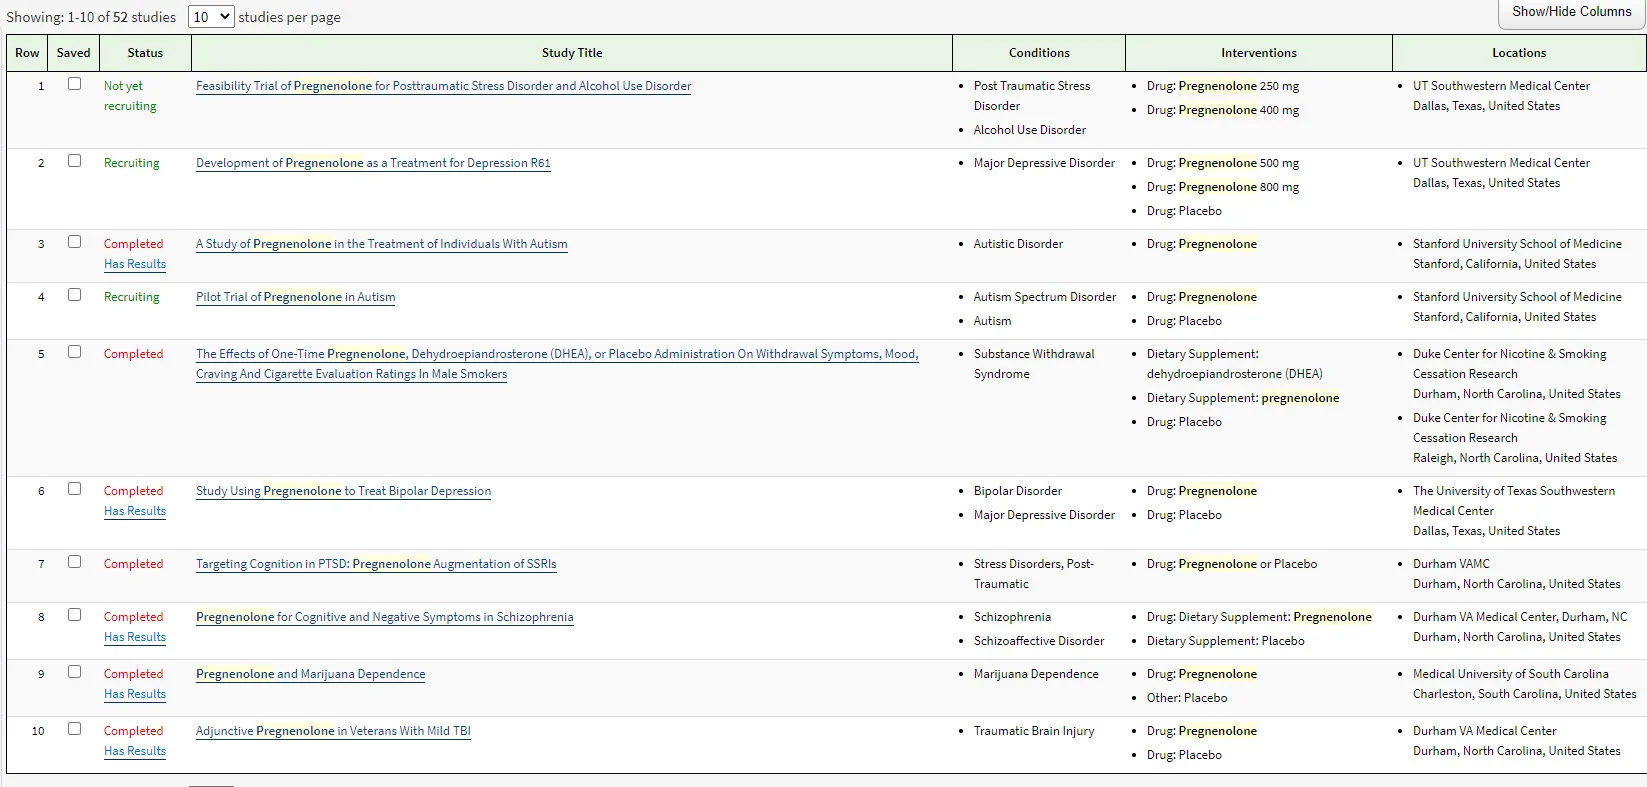Open Development of Pregnenolone for Depression R61
This screenshot has width=1647, height=787.
[373, 163]
